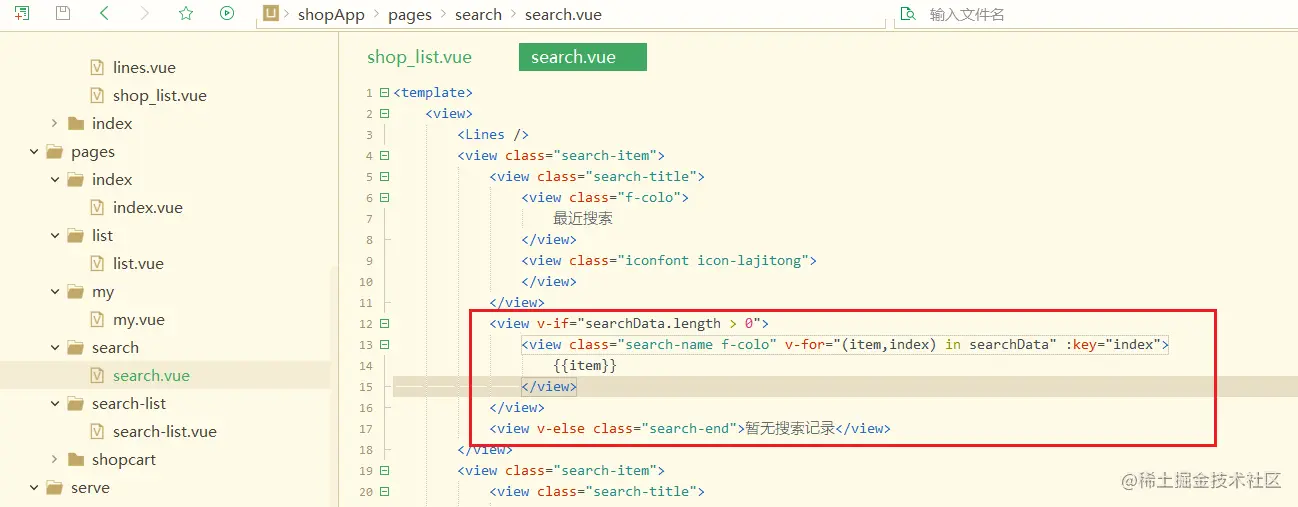Screen dimensions: 1298x507
Task: Collapse the search-list folder chevron
Action: pos(55,404)
